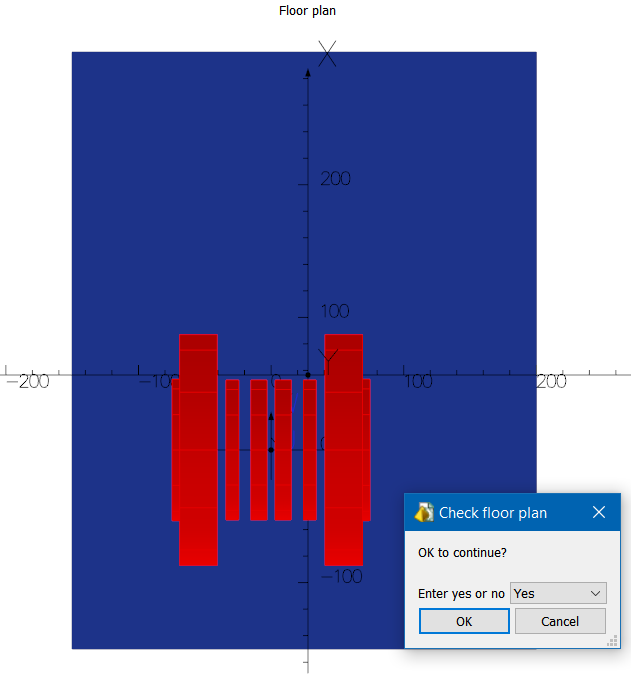
Task: Click the dialog's application icon
Action: 424,512
